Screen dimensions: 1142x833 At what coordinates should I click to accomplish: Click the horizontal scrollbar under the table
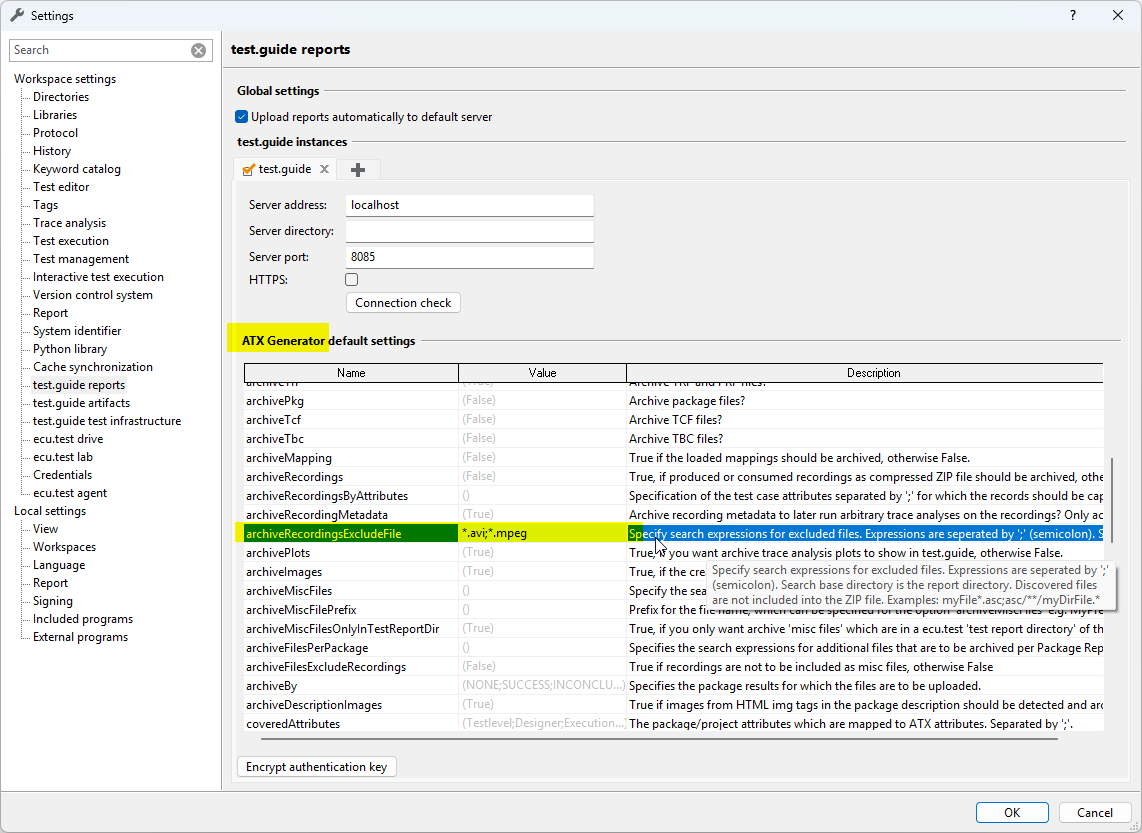click(x=658, y=739)
